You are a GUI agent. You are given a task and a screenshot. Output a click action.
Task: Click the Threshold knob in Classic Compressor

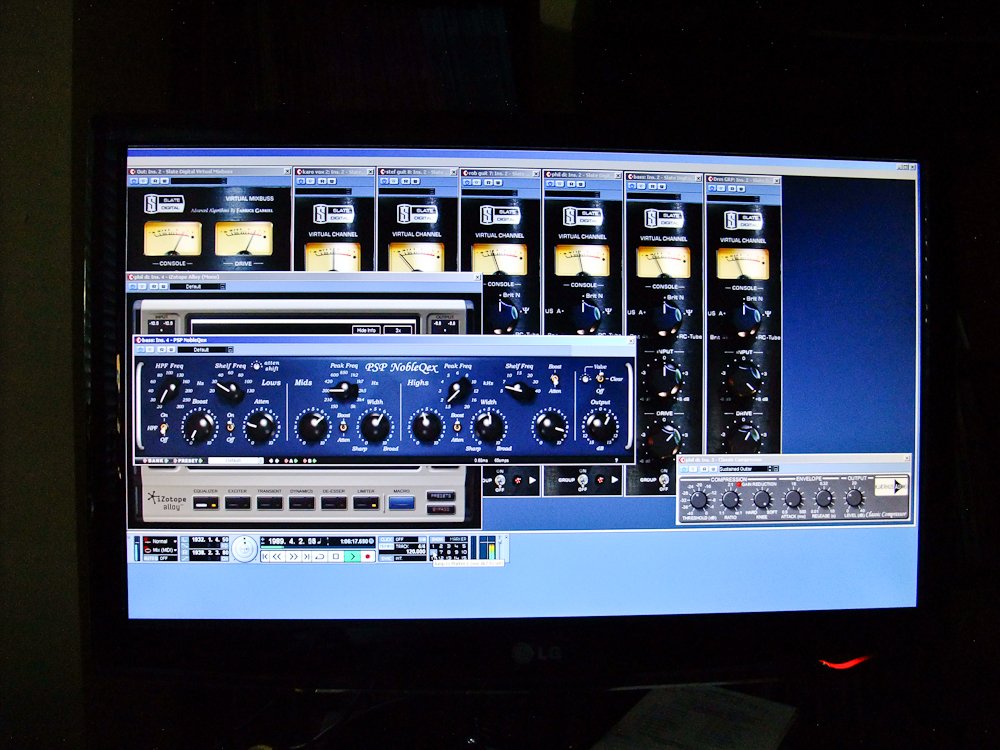[x=699, y=499]
